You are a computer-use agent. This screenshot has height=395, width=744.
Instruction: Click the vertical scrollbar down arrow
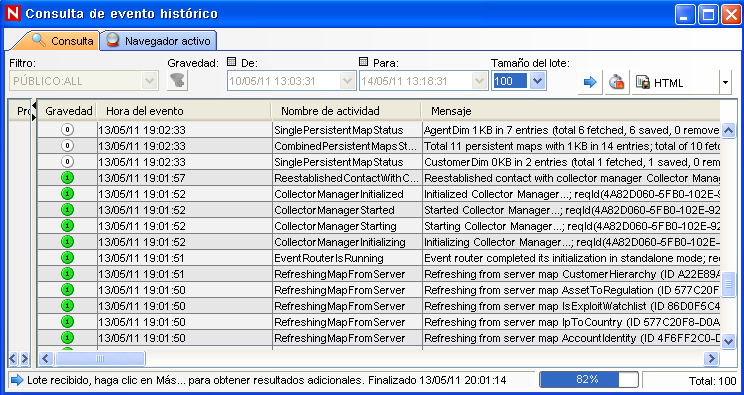[728, 341]
